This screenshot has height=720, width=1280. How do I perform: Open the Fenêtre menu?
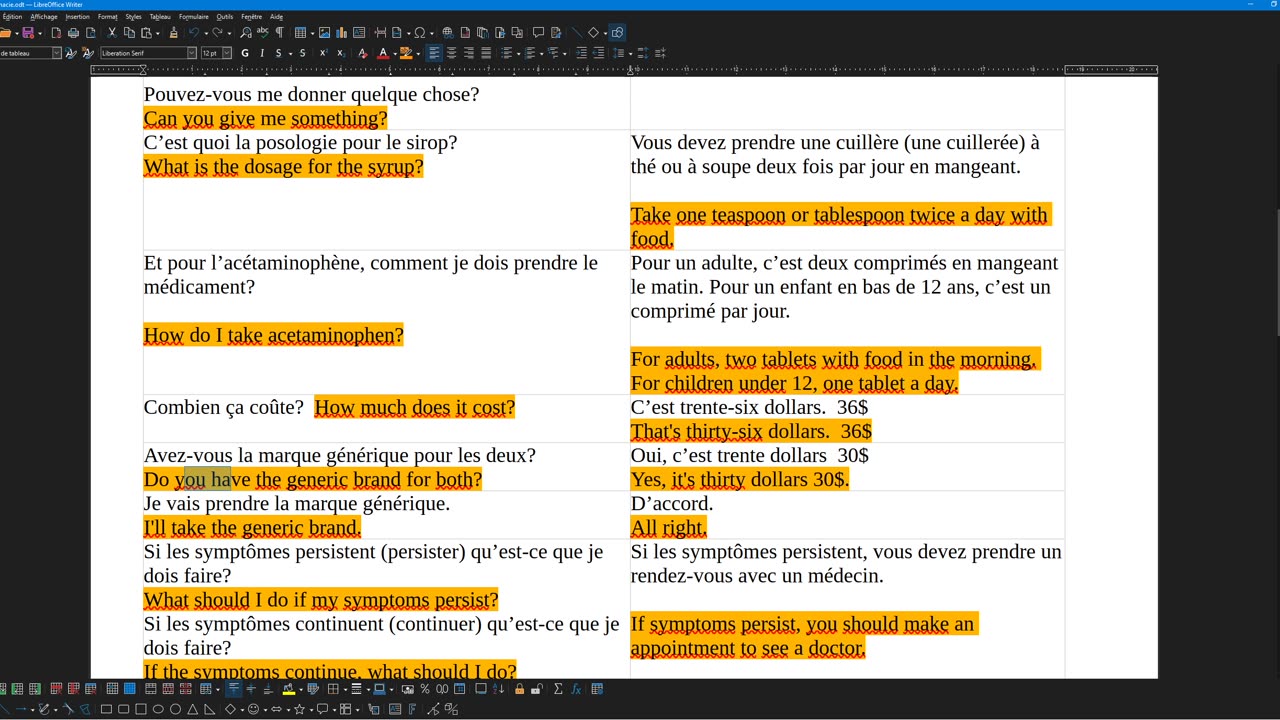[x=251, y=17]
